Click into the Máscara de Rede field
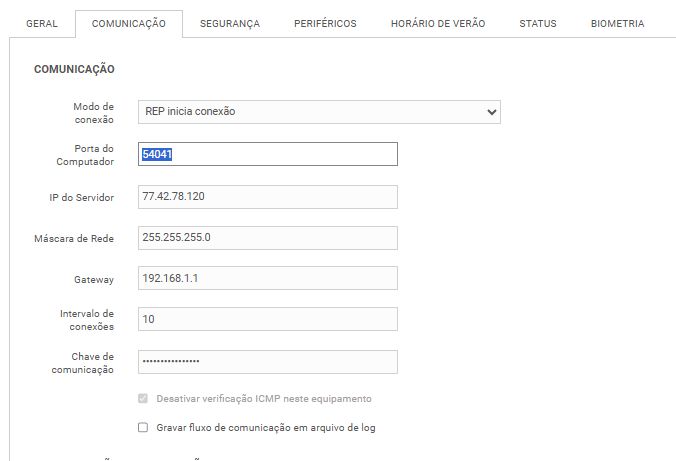The width and height of the screenshot is (676, 461). 267,238
